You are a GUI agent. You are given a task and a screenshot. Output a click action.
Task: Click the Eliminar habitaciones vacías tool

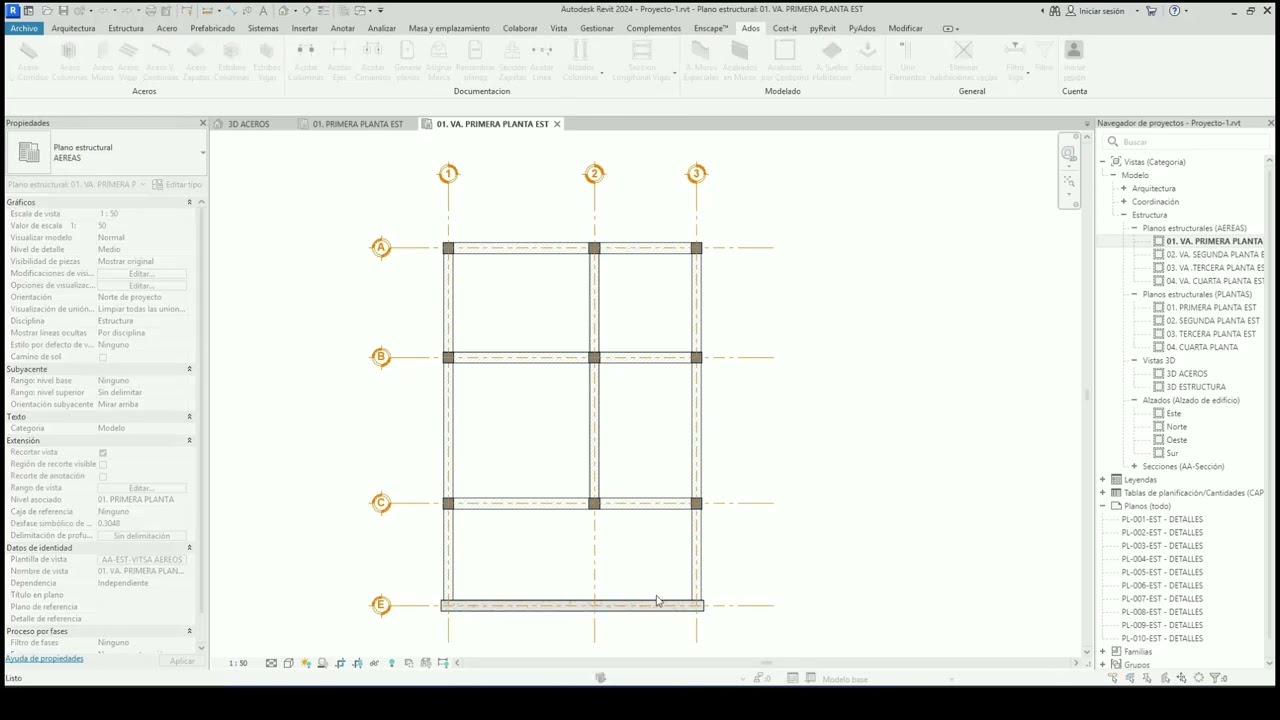pos(963,60)
